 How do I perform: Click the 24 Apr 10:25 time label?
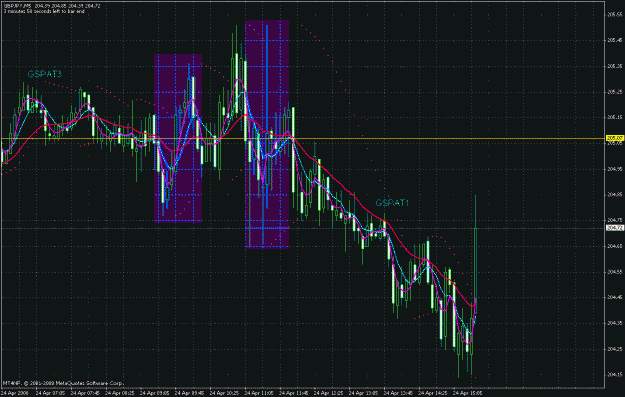point(224,393)
